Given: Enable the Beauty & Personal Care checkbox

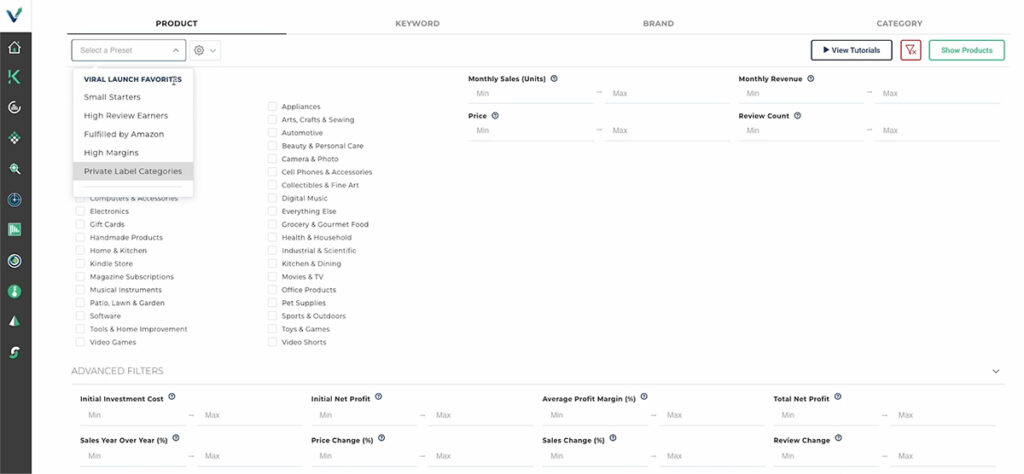Looking at the screenshot, I should coord(272,146).
